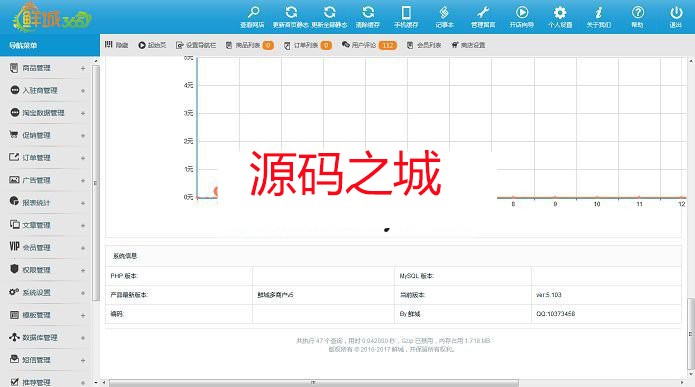Expand 模板管理 with its plus sign
The width and height of the screenshot is (695, 387).
tap(83, 316)
